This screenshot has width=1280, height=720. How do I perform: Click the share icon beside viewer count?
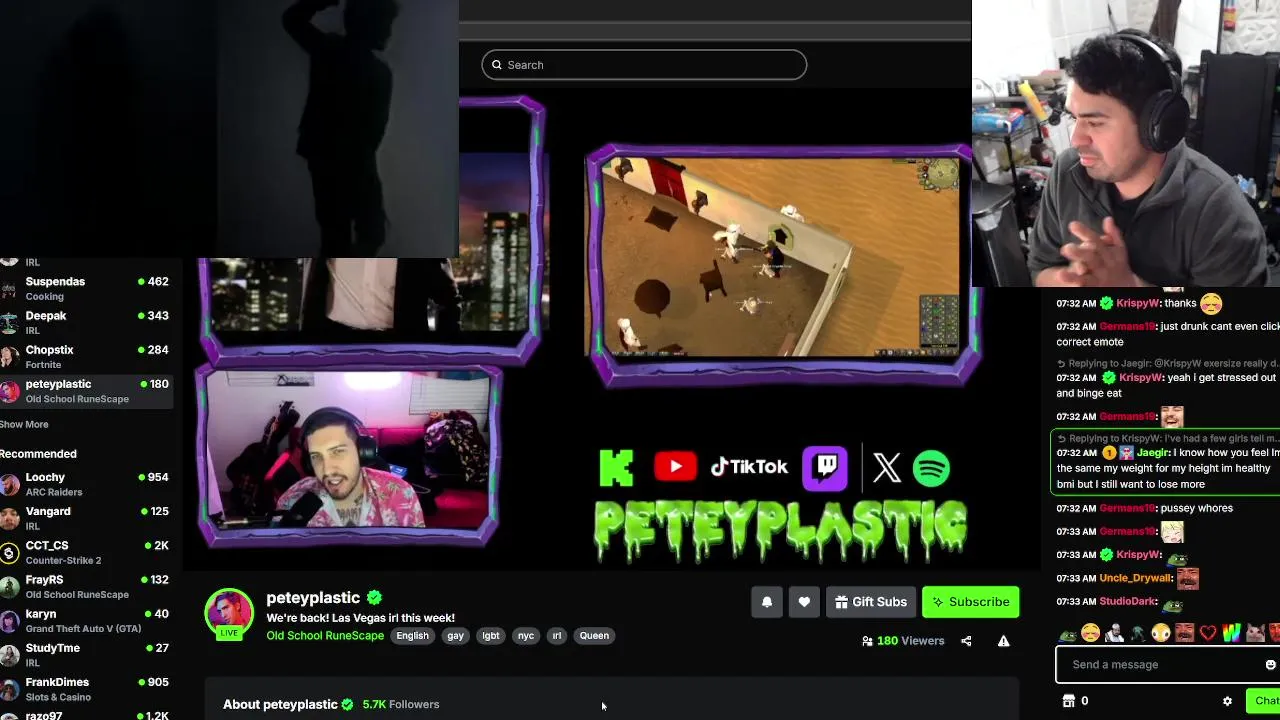click(966, 641)
